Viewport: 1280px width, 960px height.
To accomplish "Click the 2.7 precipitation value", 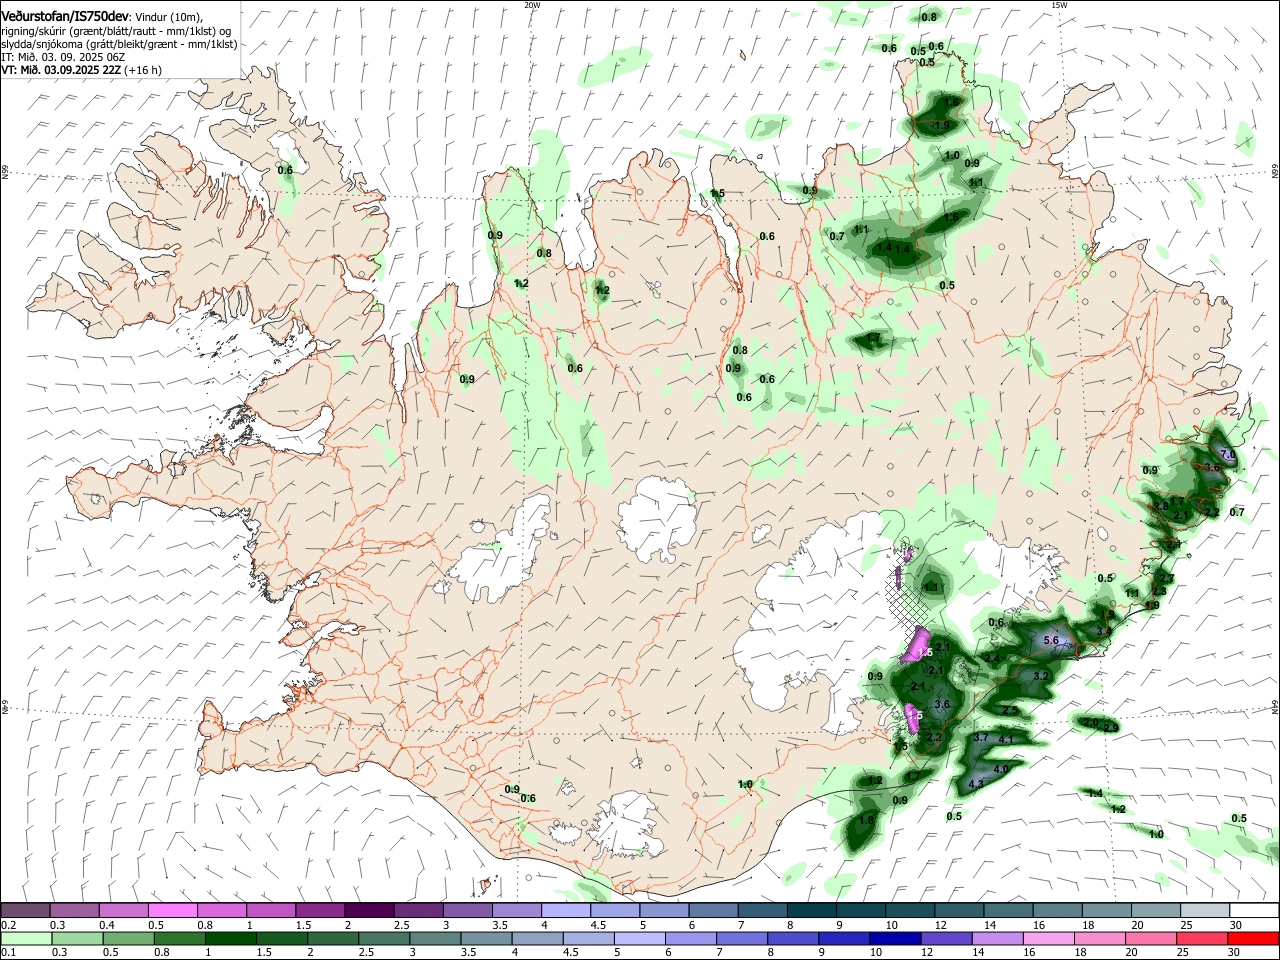I will 1166,579.
